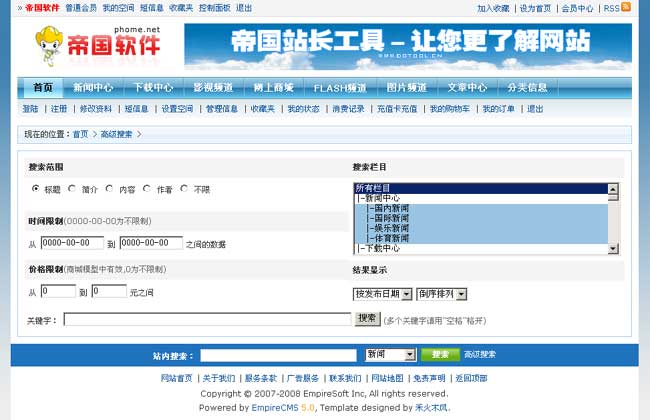Open the 高级搜索 link in blue bar
The height and width of the screenshot is (420, 650).
click(x=480, y=355)
